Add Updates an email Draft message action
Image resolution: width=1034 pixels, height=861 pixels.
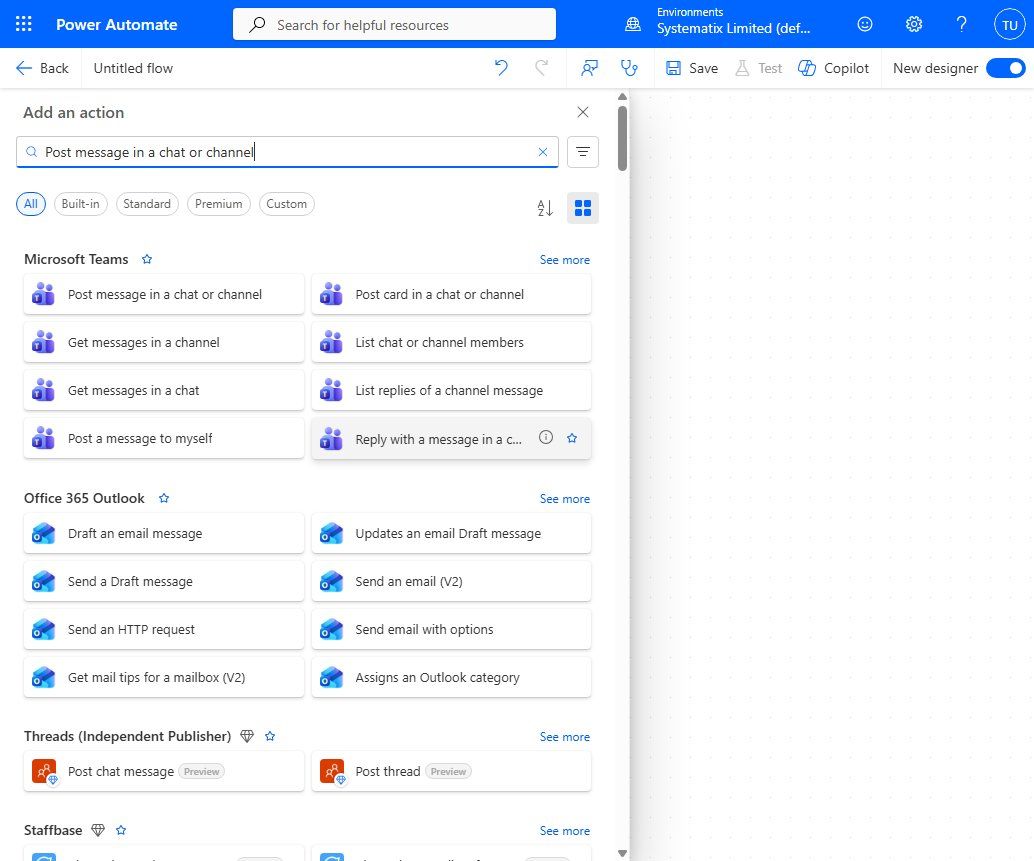(x=451, y=533)
